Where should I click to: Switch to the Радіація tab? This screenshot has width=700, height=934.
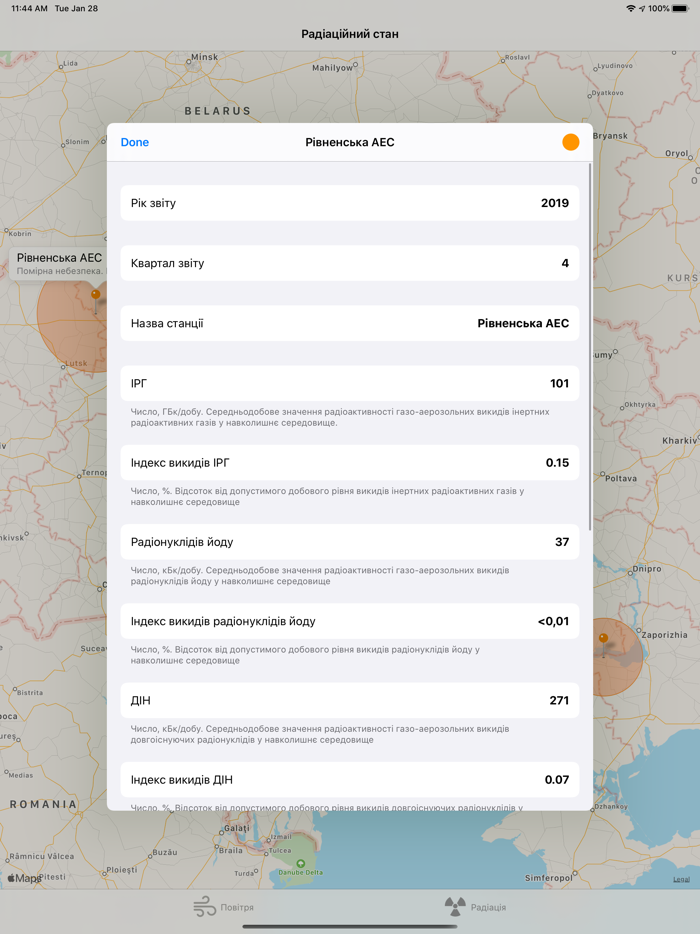pos(475,907)
